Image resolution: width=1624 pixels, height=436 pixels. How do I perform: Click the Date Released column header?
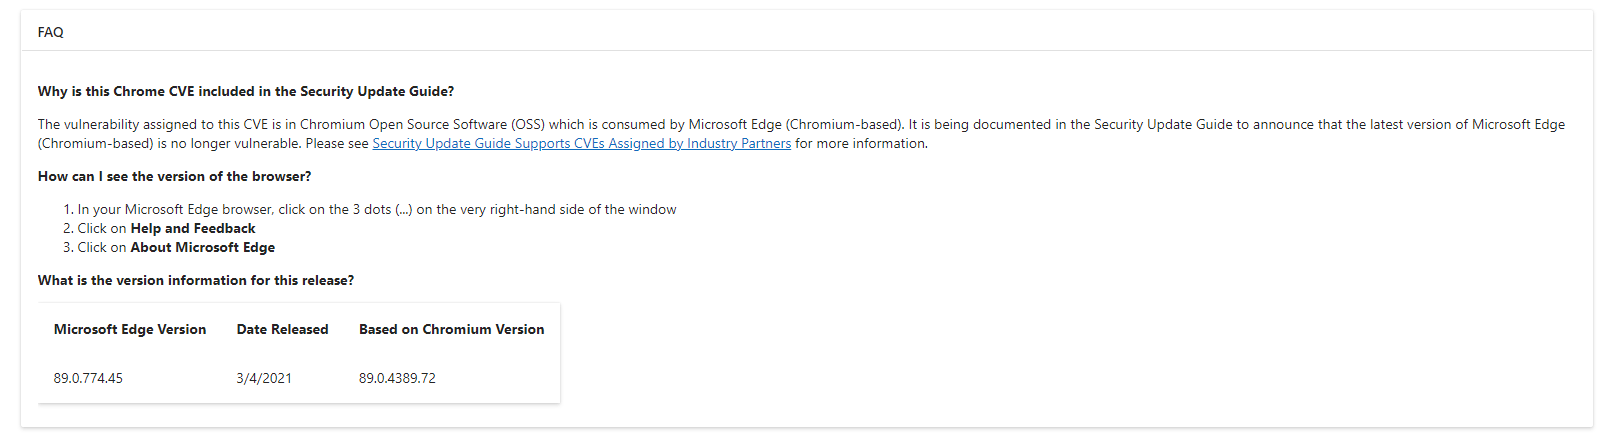pos(282,329)
